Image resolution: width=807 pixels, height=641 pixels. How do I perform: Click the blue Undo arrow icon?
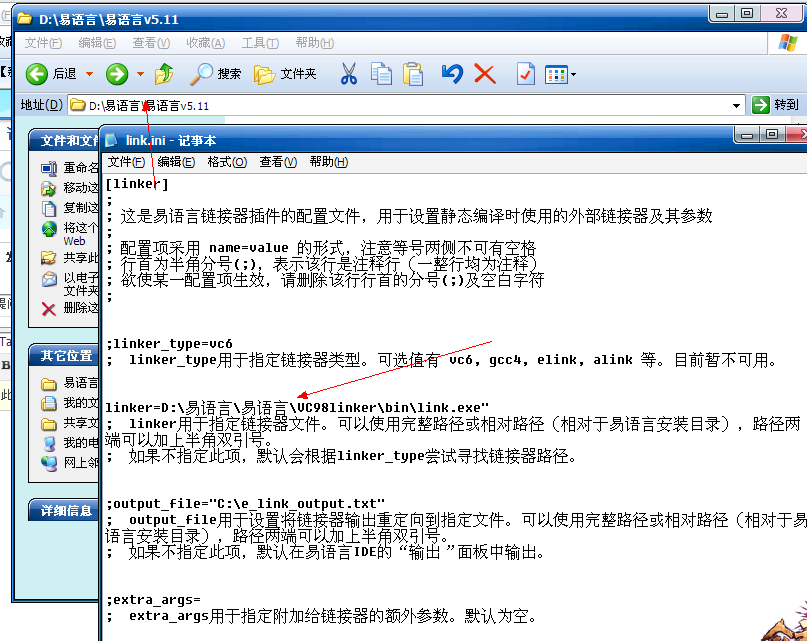tap(452, 74)
